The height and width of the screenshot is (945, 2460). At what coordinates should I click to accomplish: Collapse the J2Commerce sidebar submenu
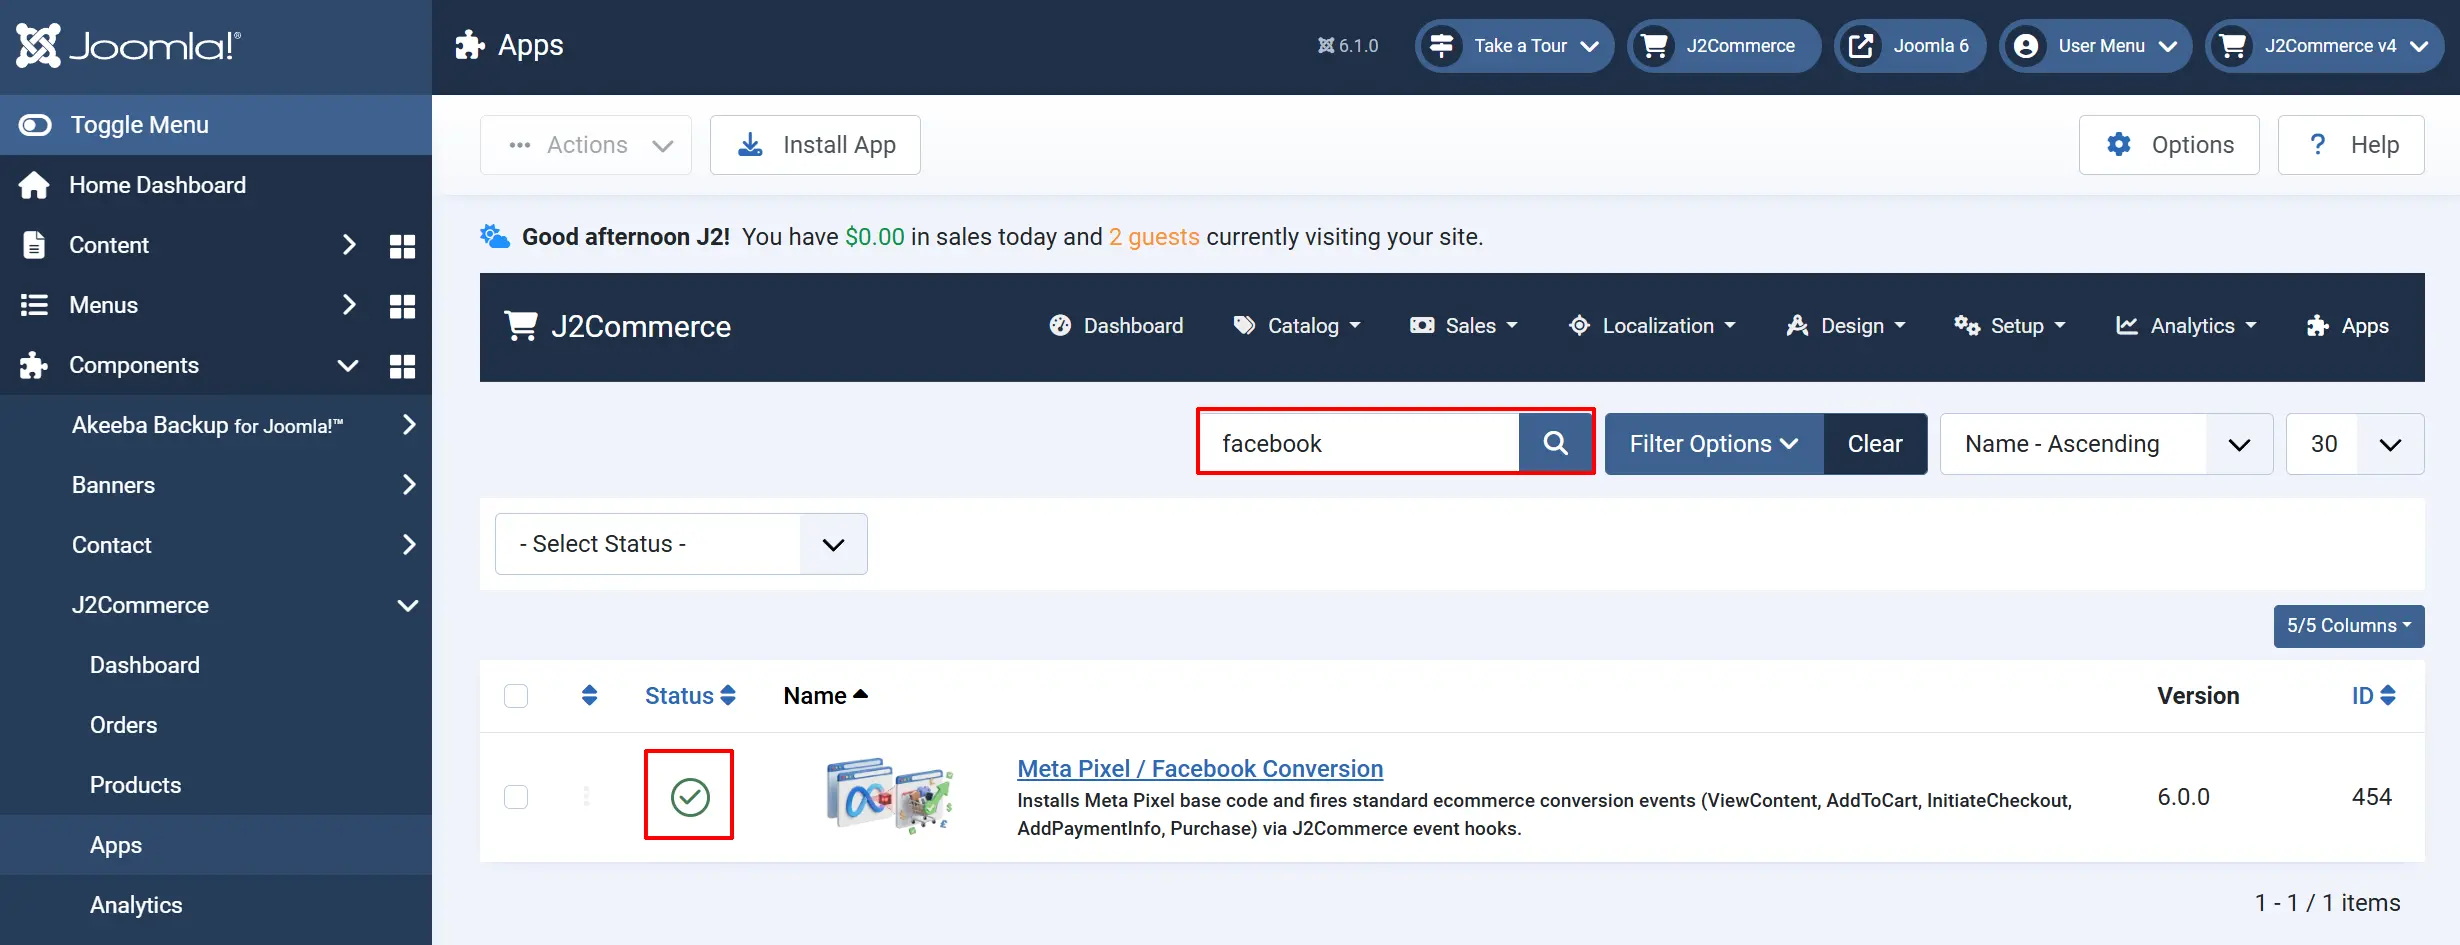click(x=408, y=605)
